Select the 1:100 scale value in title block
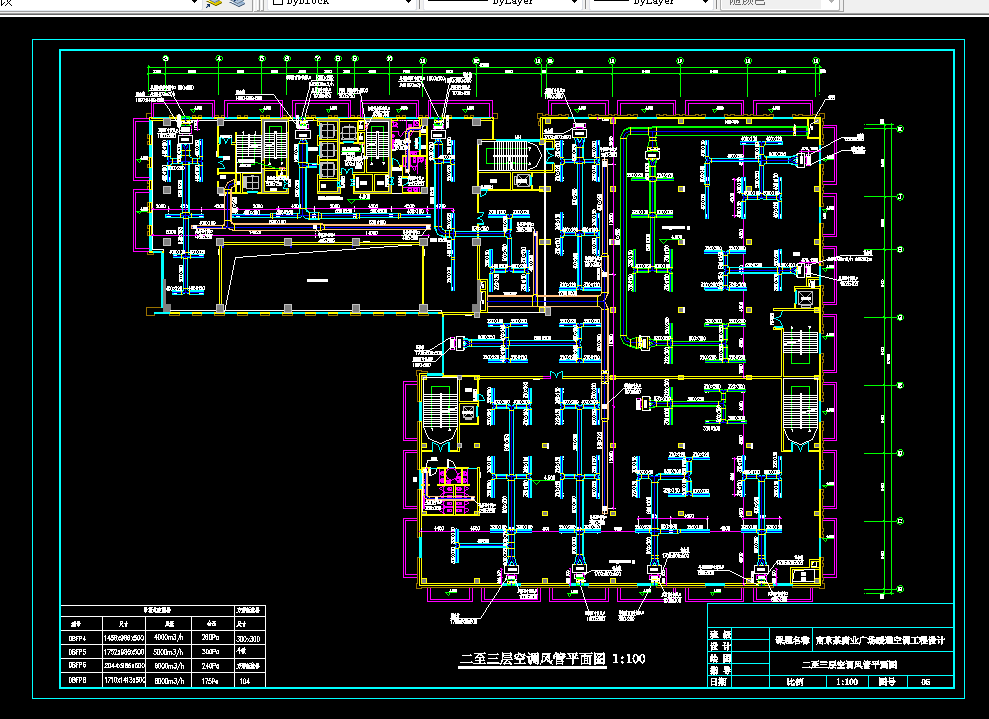Screen dimensions: 989x719 [x=847, y=680]
